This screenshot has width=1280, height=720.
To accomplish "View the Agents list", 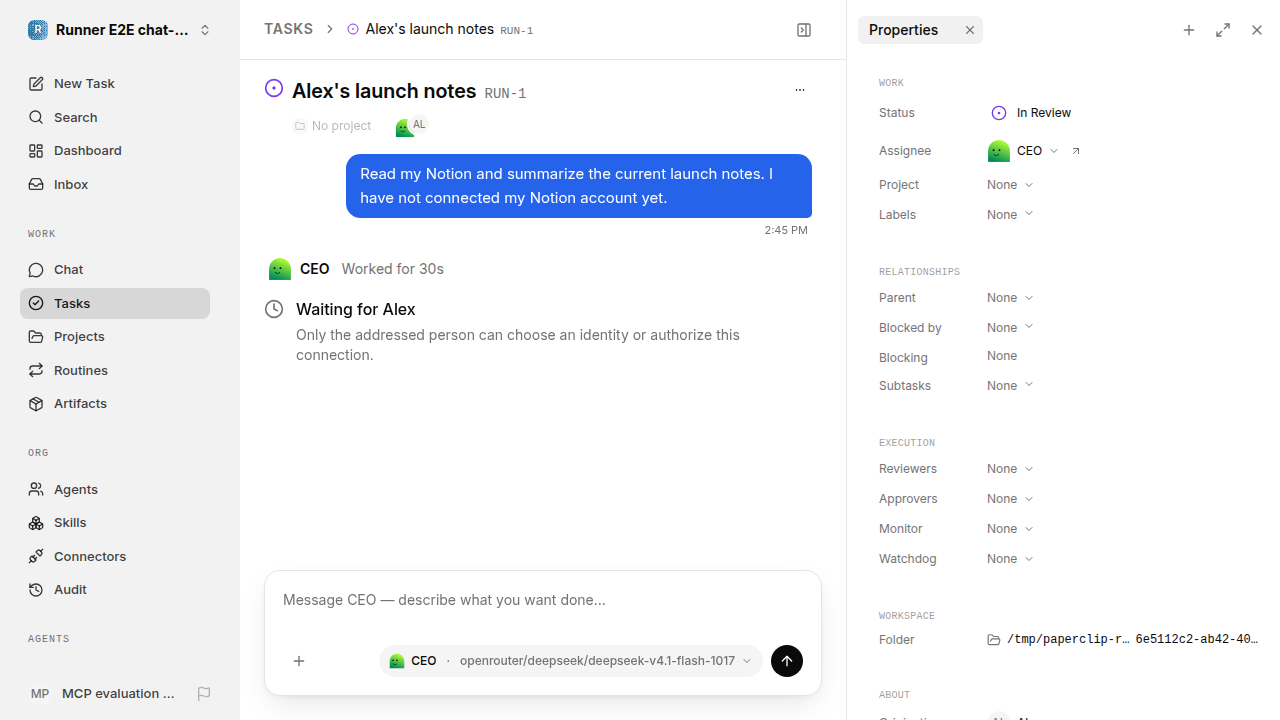I will pyautogui.click(x=115, y=489).
